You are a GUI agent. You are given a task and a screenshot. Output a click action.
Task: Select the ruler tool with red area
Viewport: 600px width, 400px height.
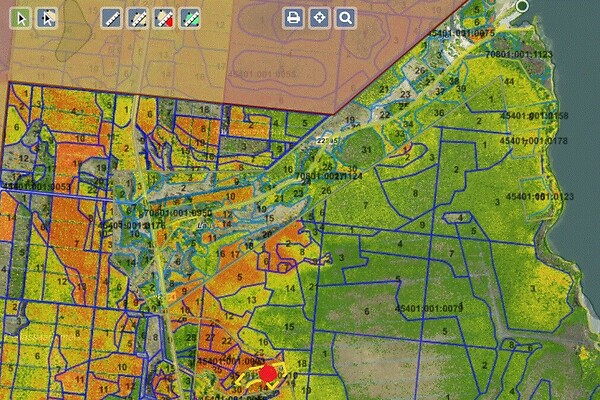click(164, 18)
